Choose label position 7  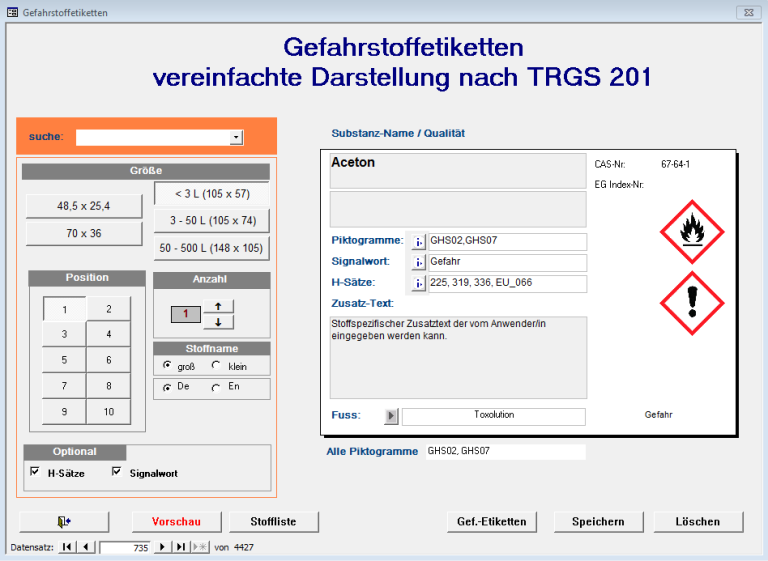64,386
